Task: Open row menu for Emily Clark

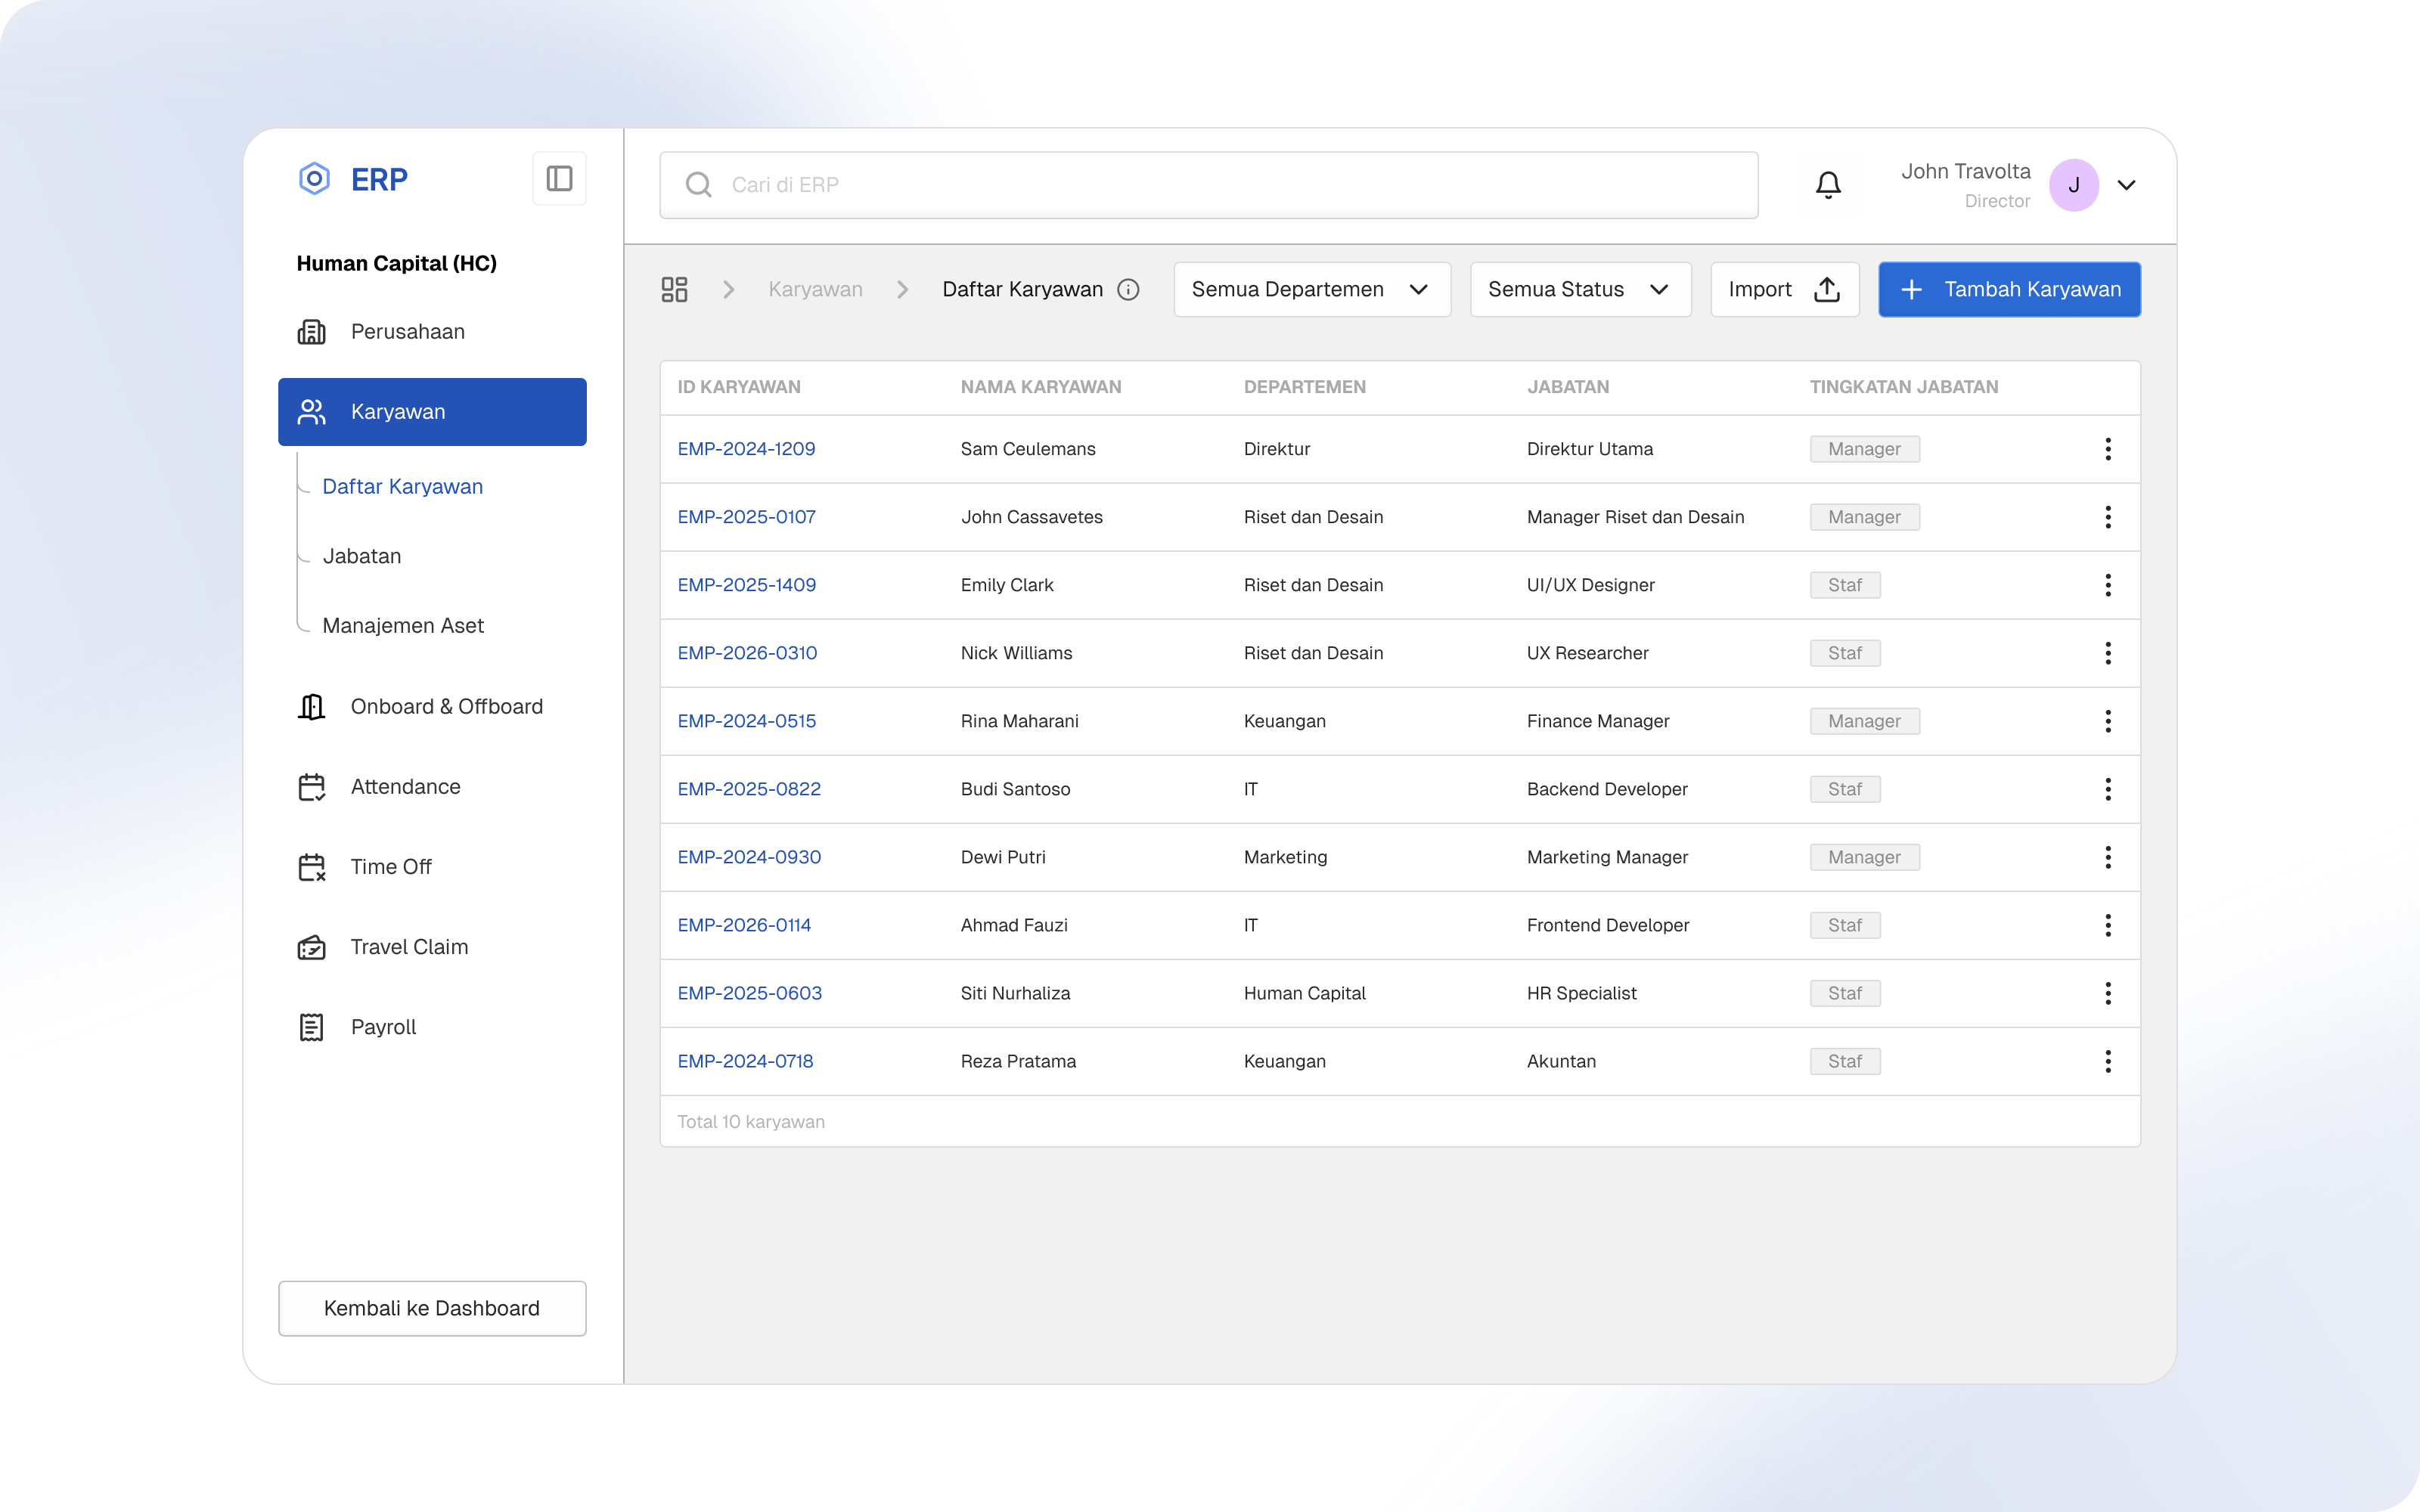Action: [x=2108, y=585]
